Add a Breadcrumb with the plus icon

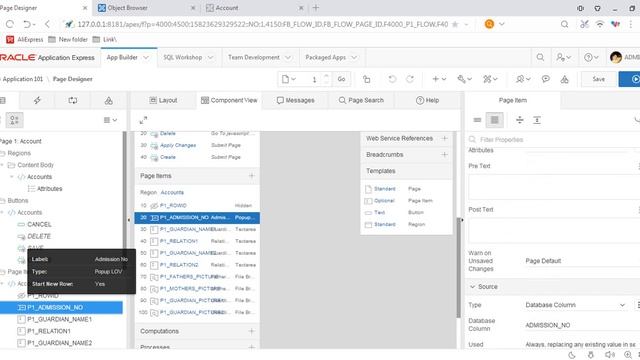point(444,155)
